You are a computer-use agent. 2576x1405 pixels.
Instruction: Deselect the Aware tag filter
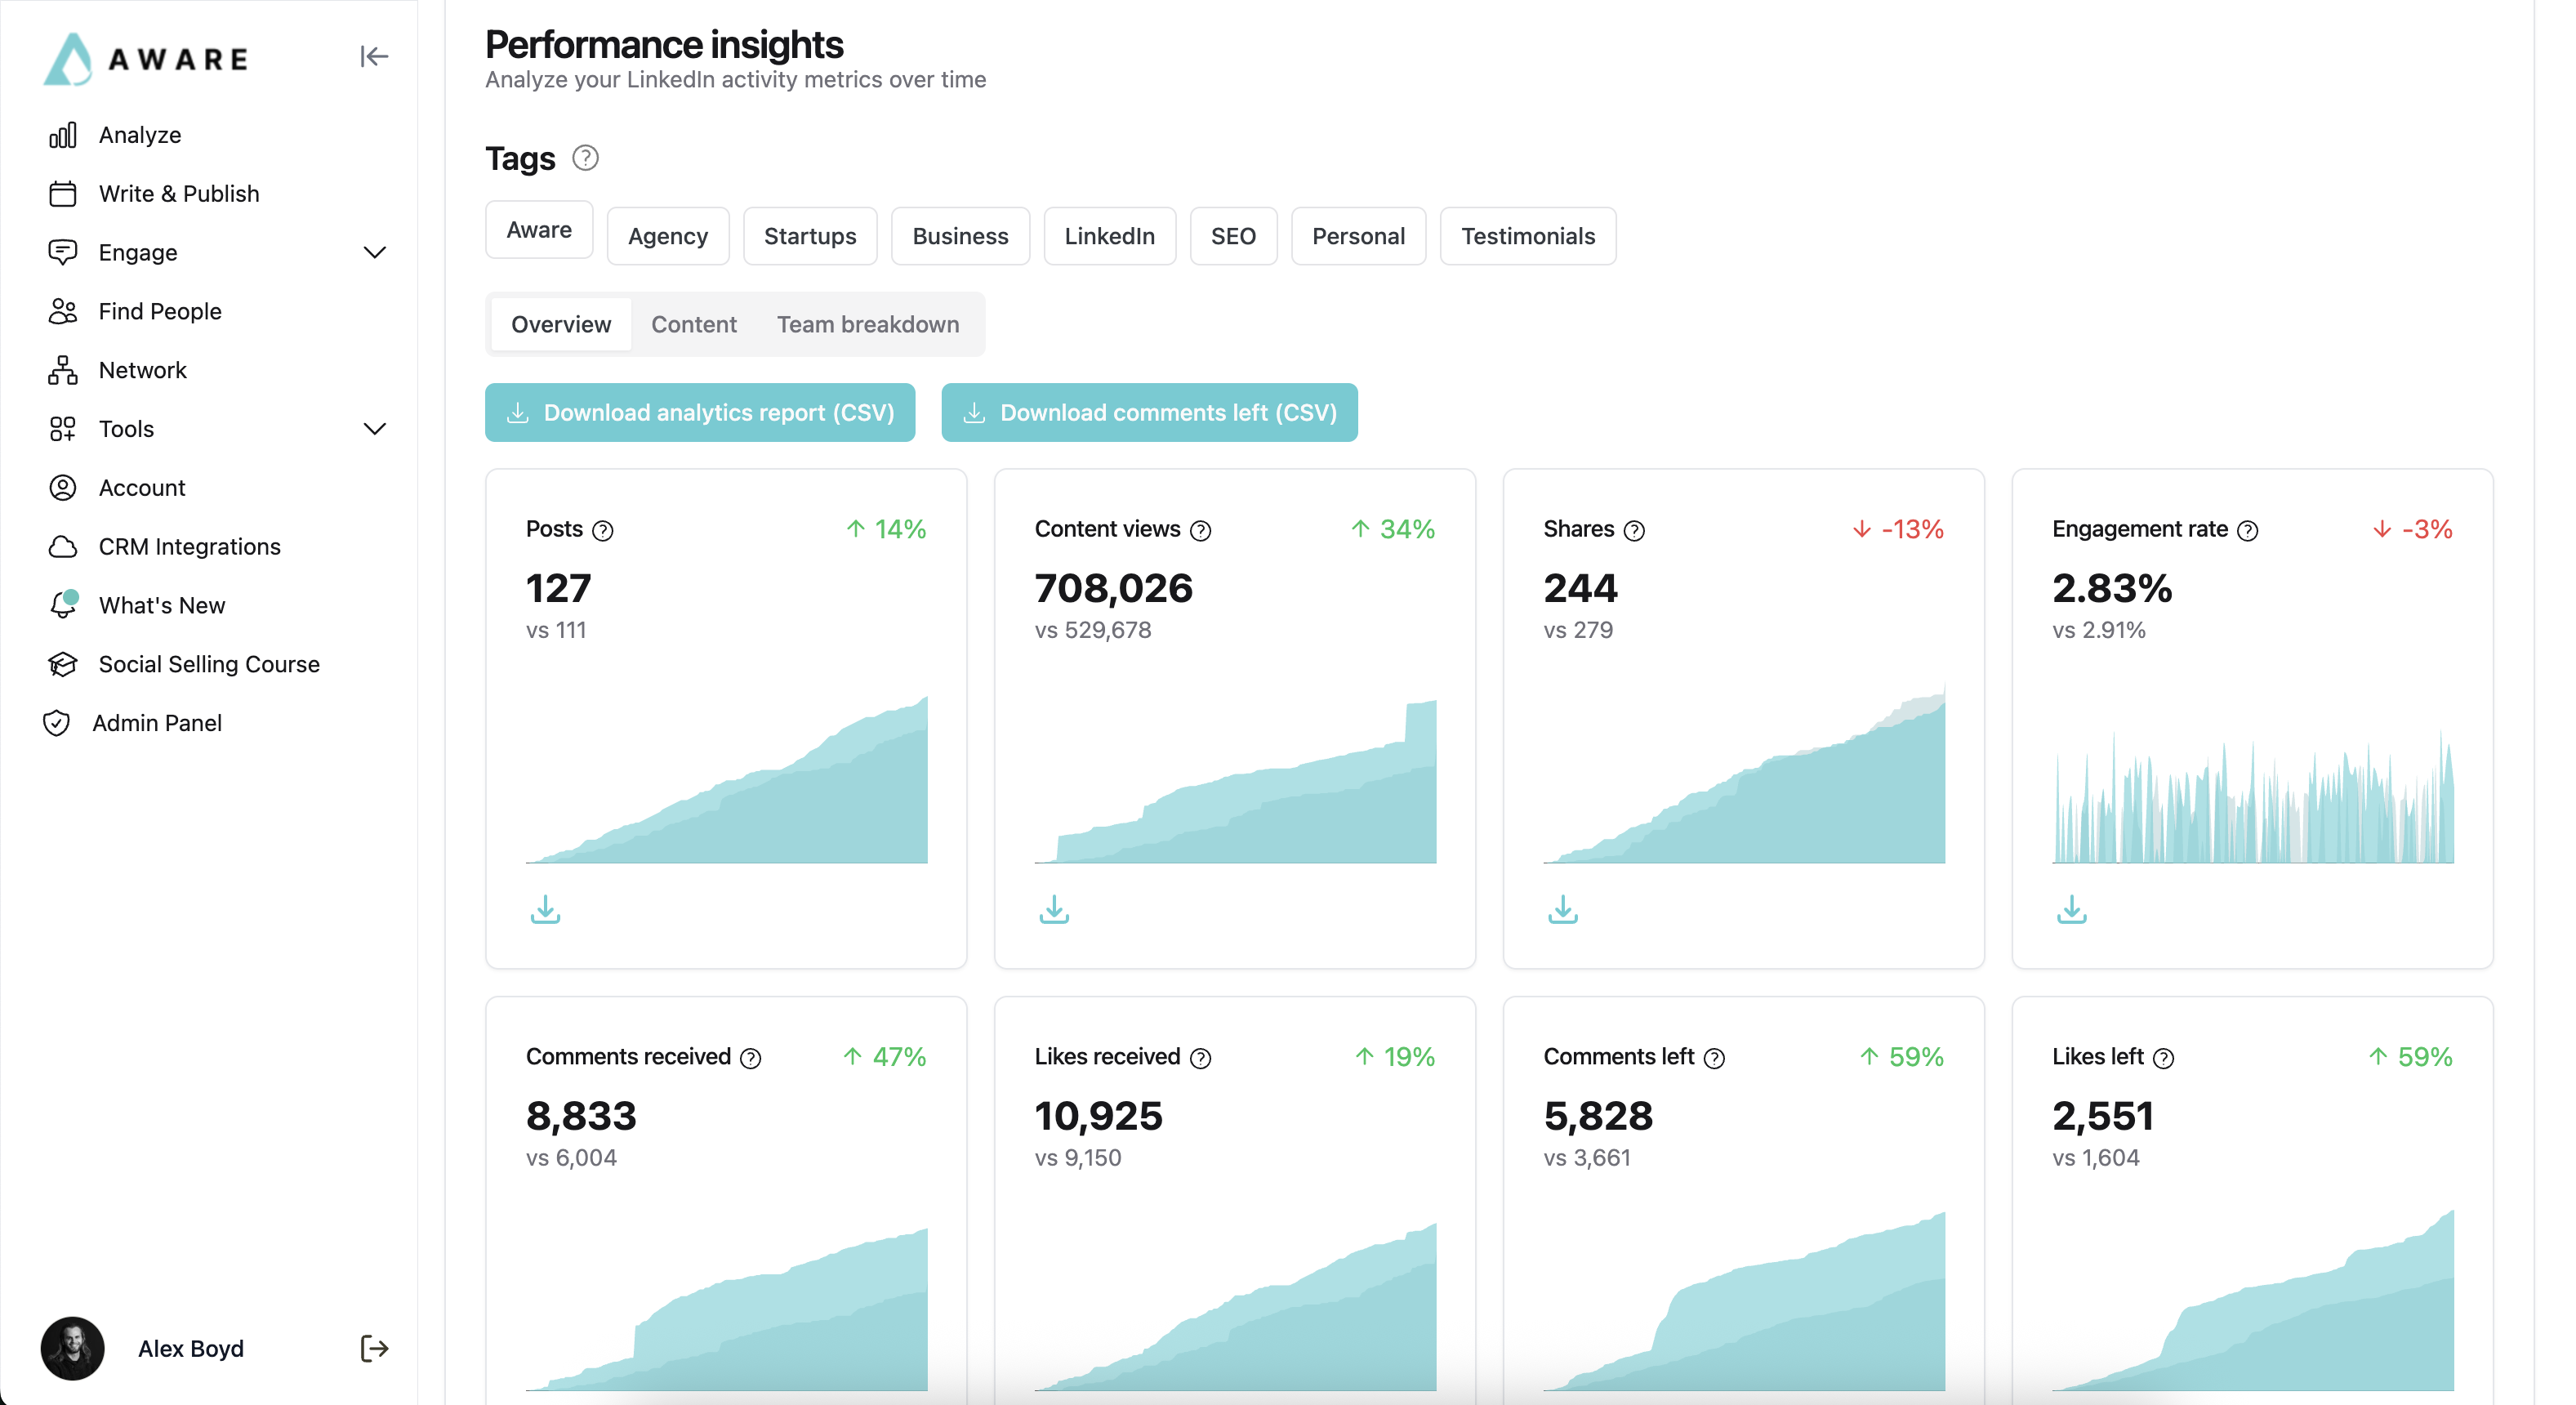538,229
